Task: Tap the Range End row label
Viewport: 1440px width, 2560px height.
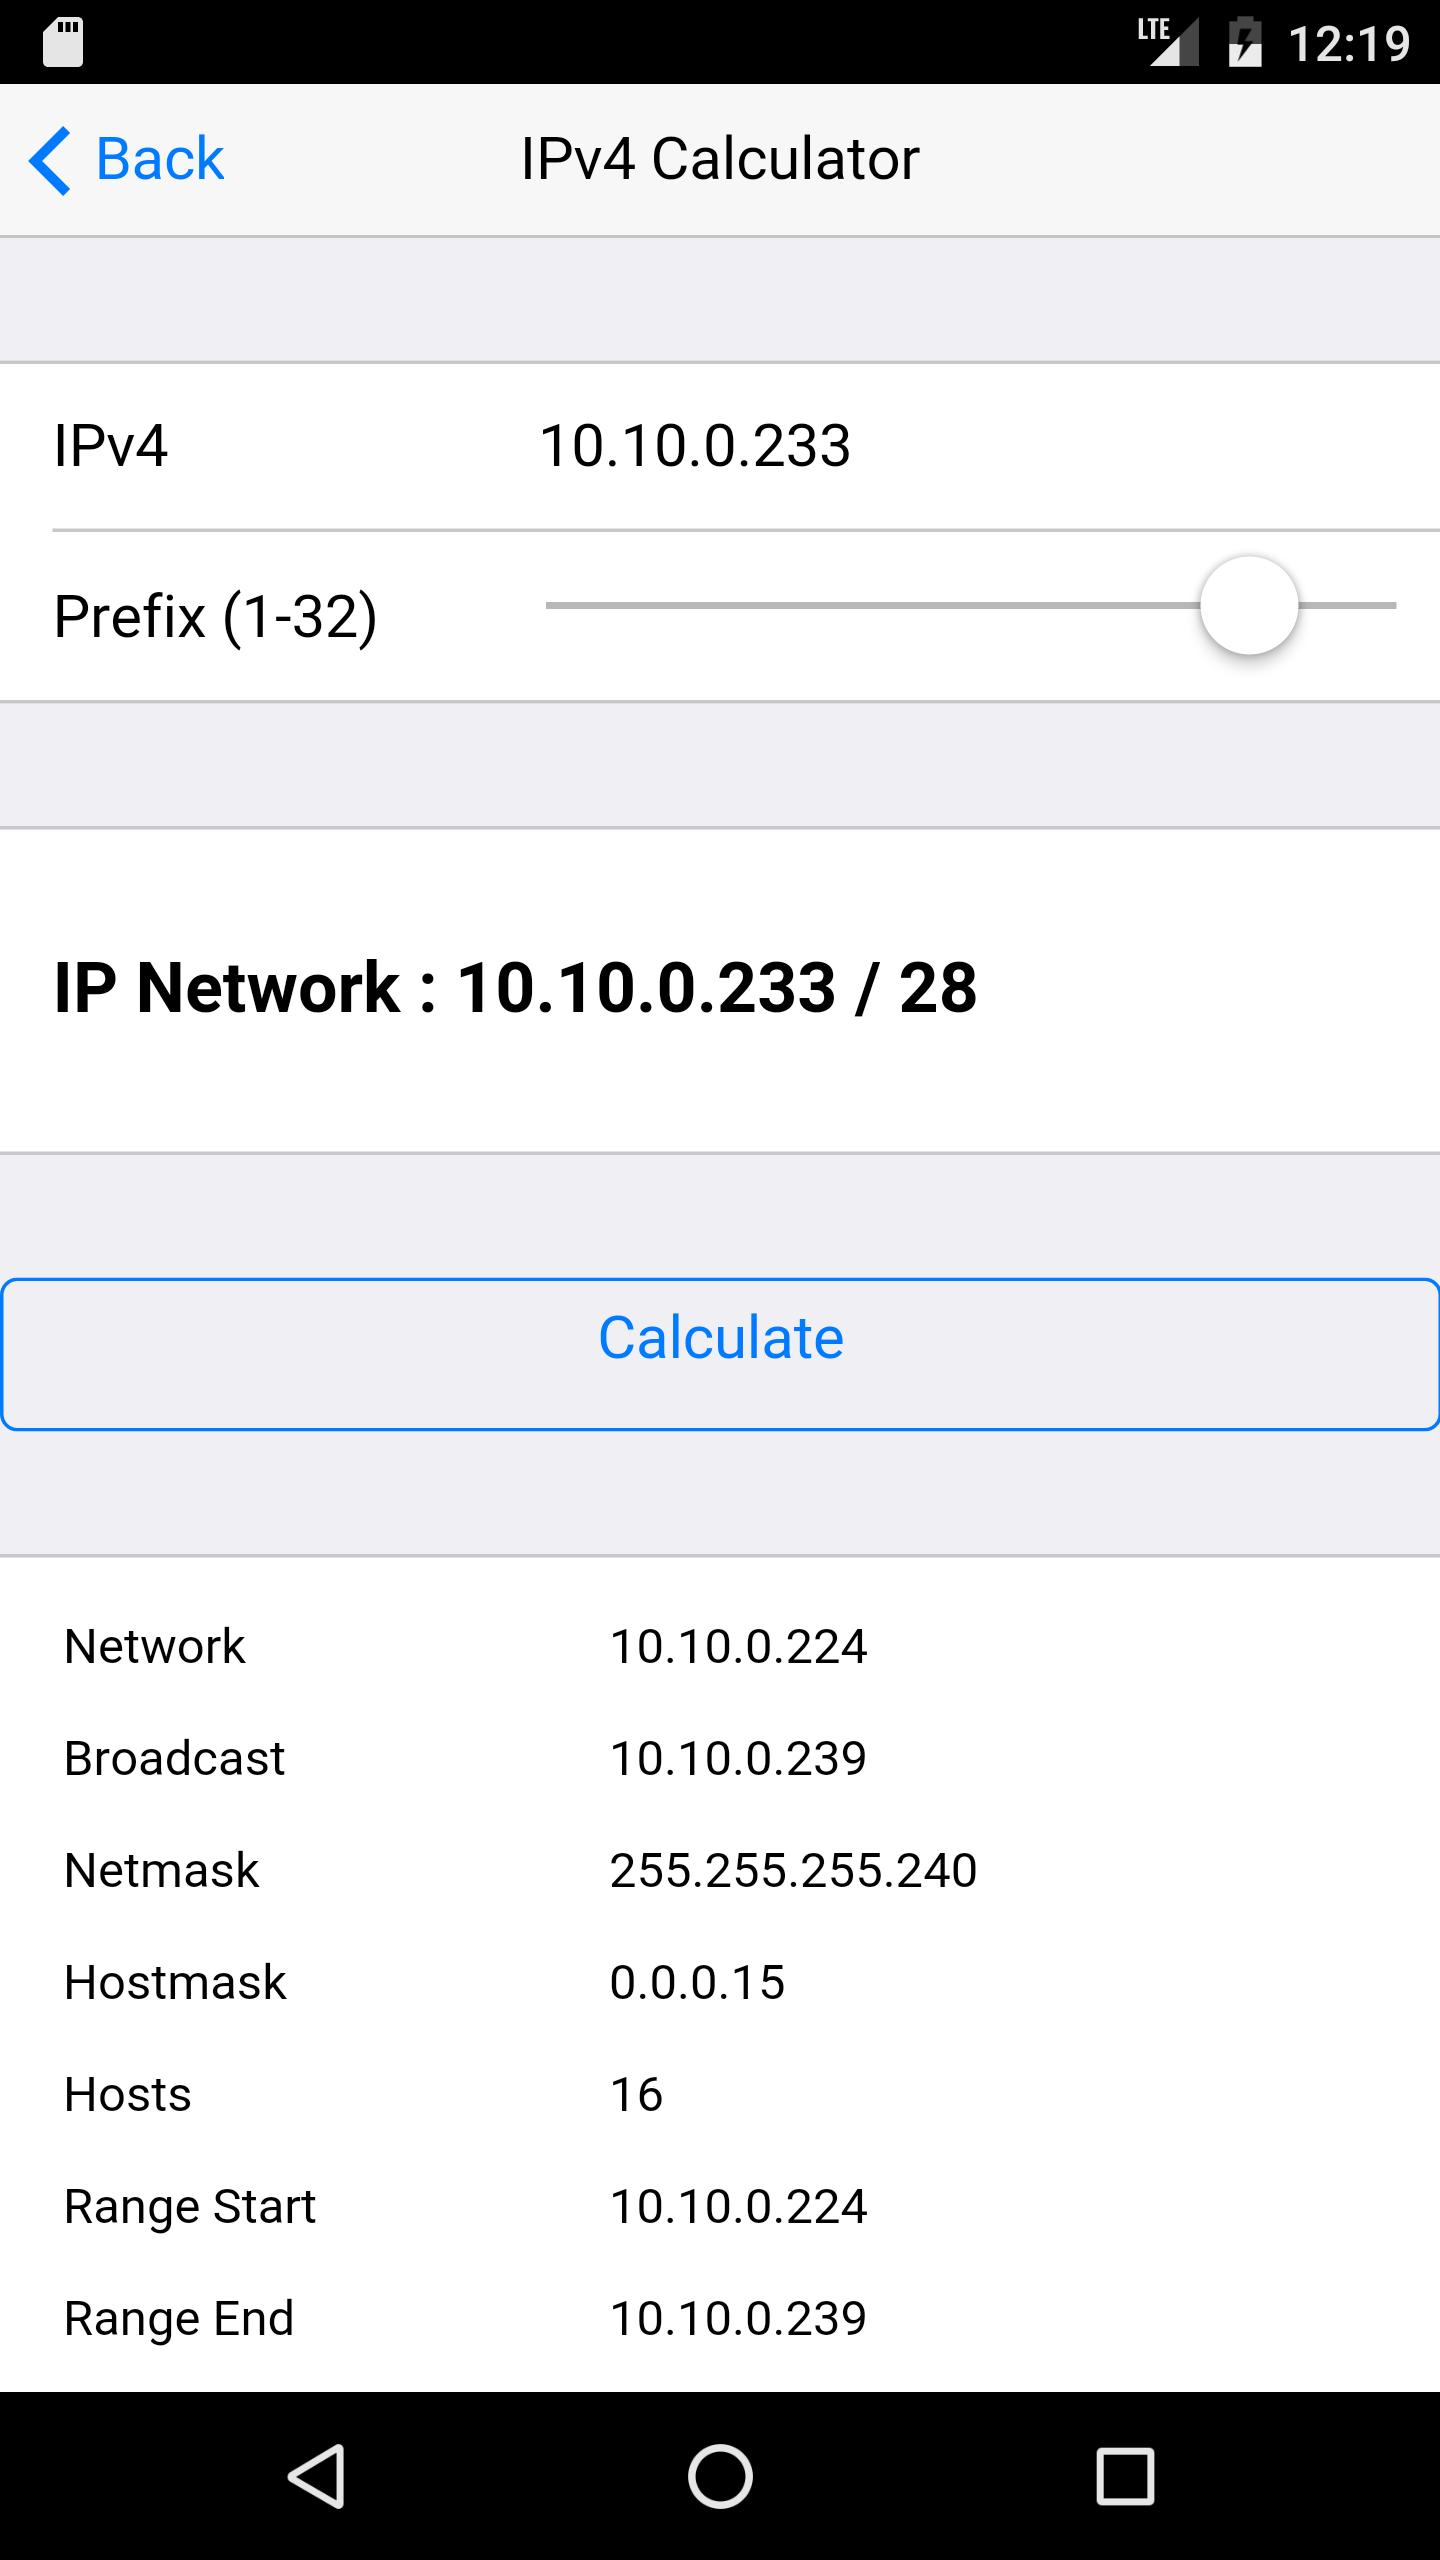Action: pos(179,2319)
